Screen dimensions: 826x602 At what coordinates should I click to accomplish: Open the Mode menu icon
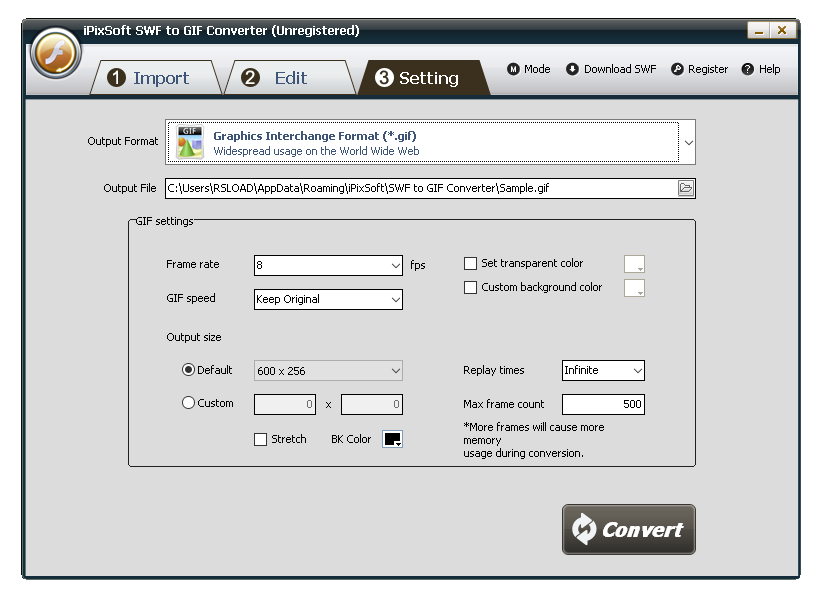click(512, 69)
